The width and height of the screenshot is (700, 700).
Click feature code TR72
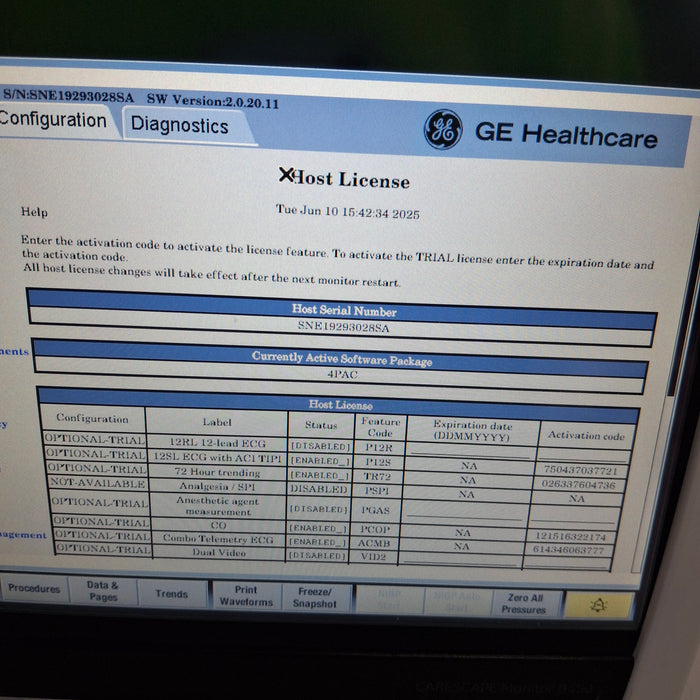pyautogui.click(x=377, y=476)
